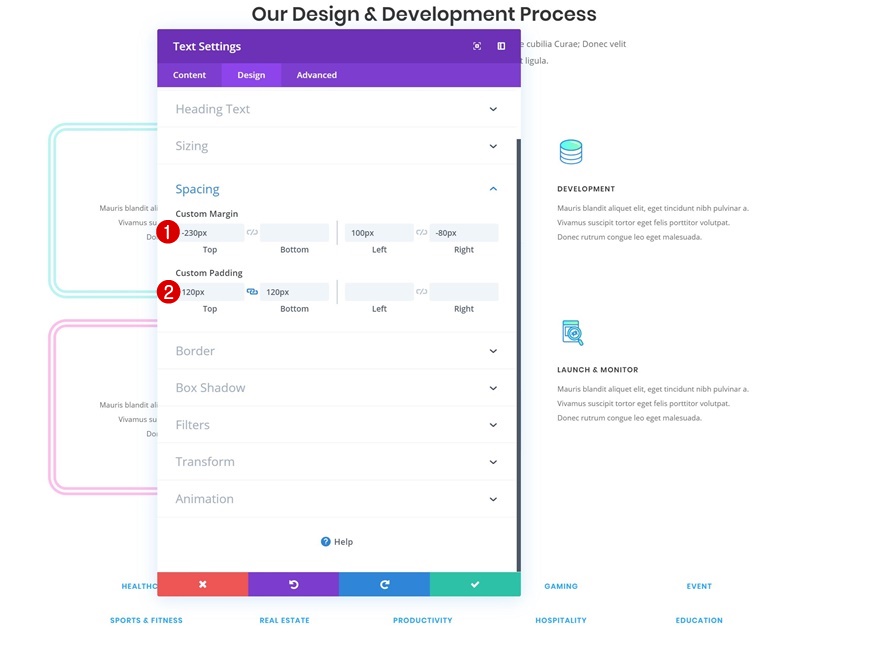This screenshot has width=880, height=656.
Task: Expand the Sizing settings section
Action: [337, 146]
